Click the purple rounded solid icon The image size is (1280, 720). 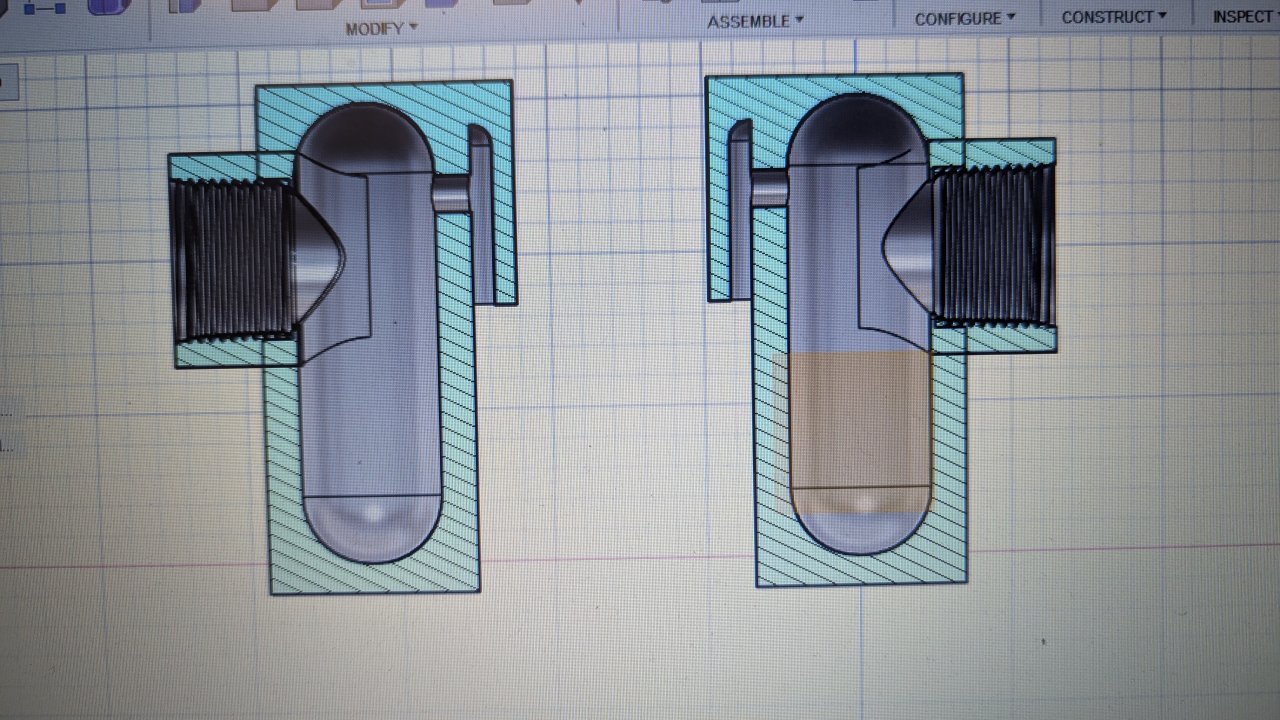[103, 6]
